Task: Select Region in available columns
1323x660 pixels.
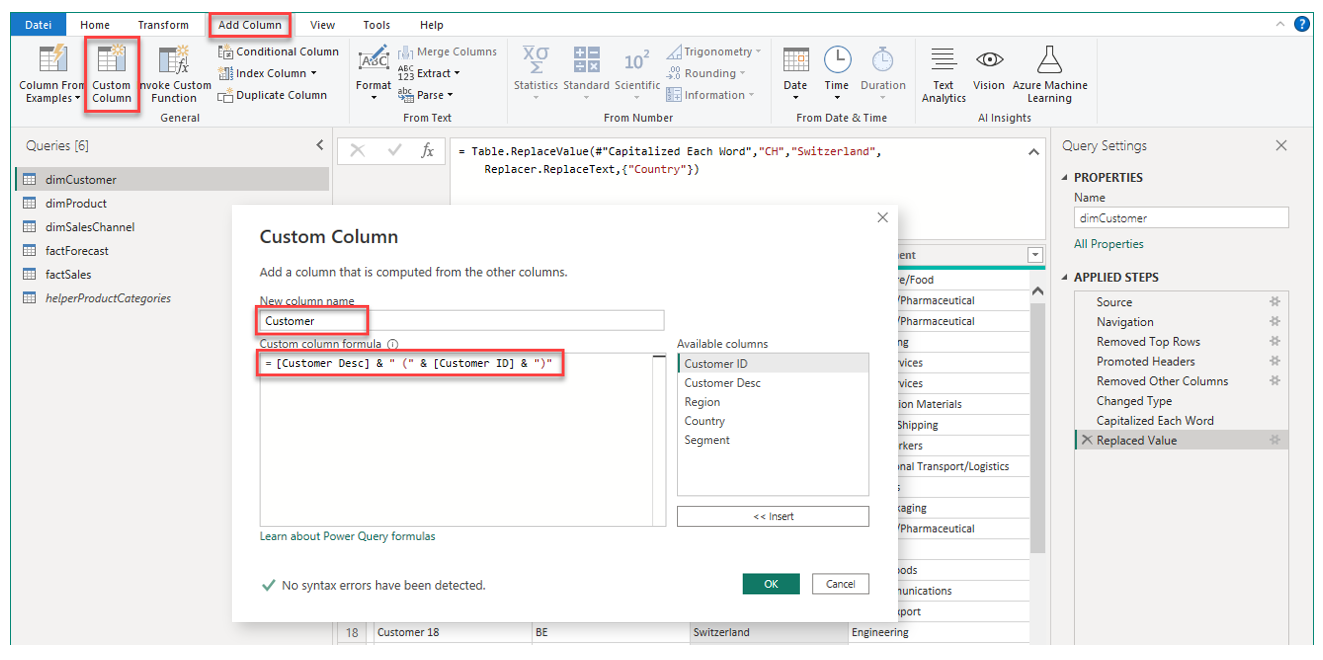Action: tap(702, 402)
